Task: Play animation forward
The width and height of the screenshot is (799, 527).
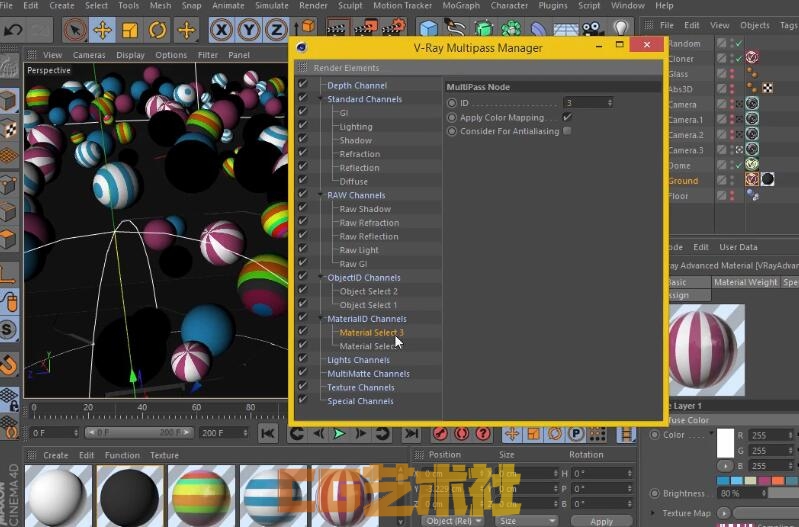Action: pos(339,434)
